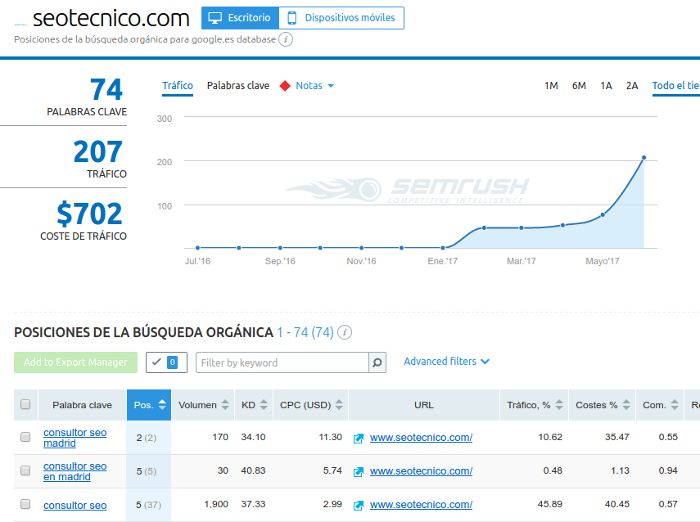The height and width of the screenshot is (522, 700).
Task: Open external link icon for consultor seo madrid
Action: [358, 438]
